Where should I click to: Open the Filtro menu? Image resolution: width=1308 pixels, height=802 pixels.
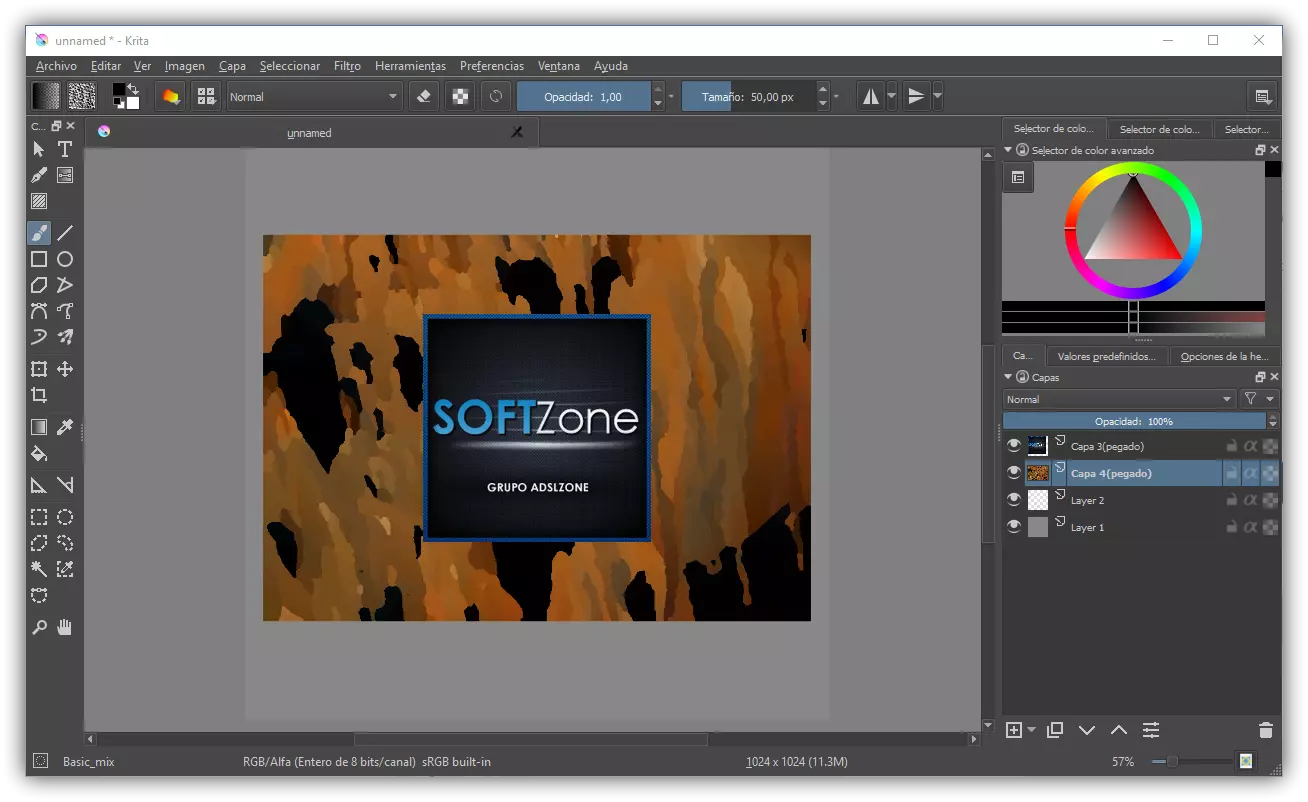[347, 66]
